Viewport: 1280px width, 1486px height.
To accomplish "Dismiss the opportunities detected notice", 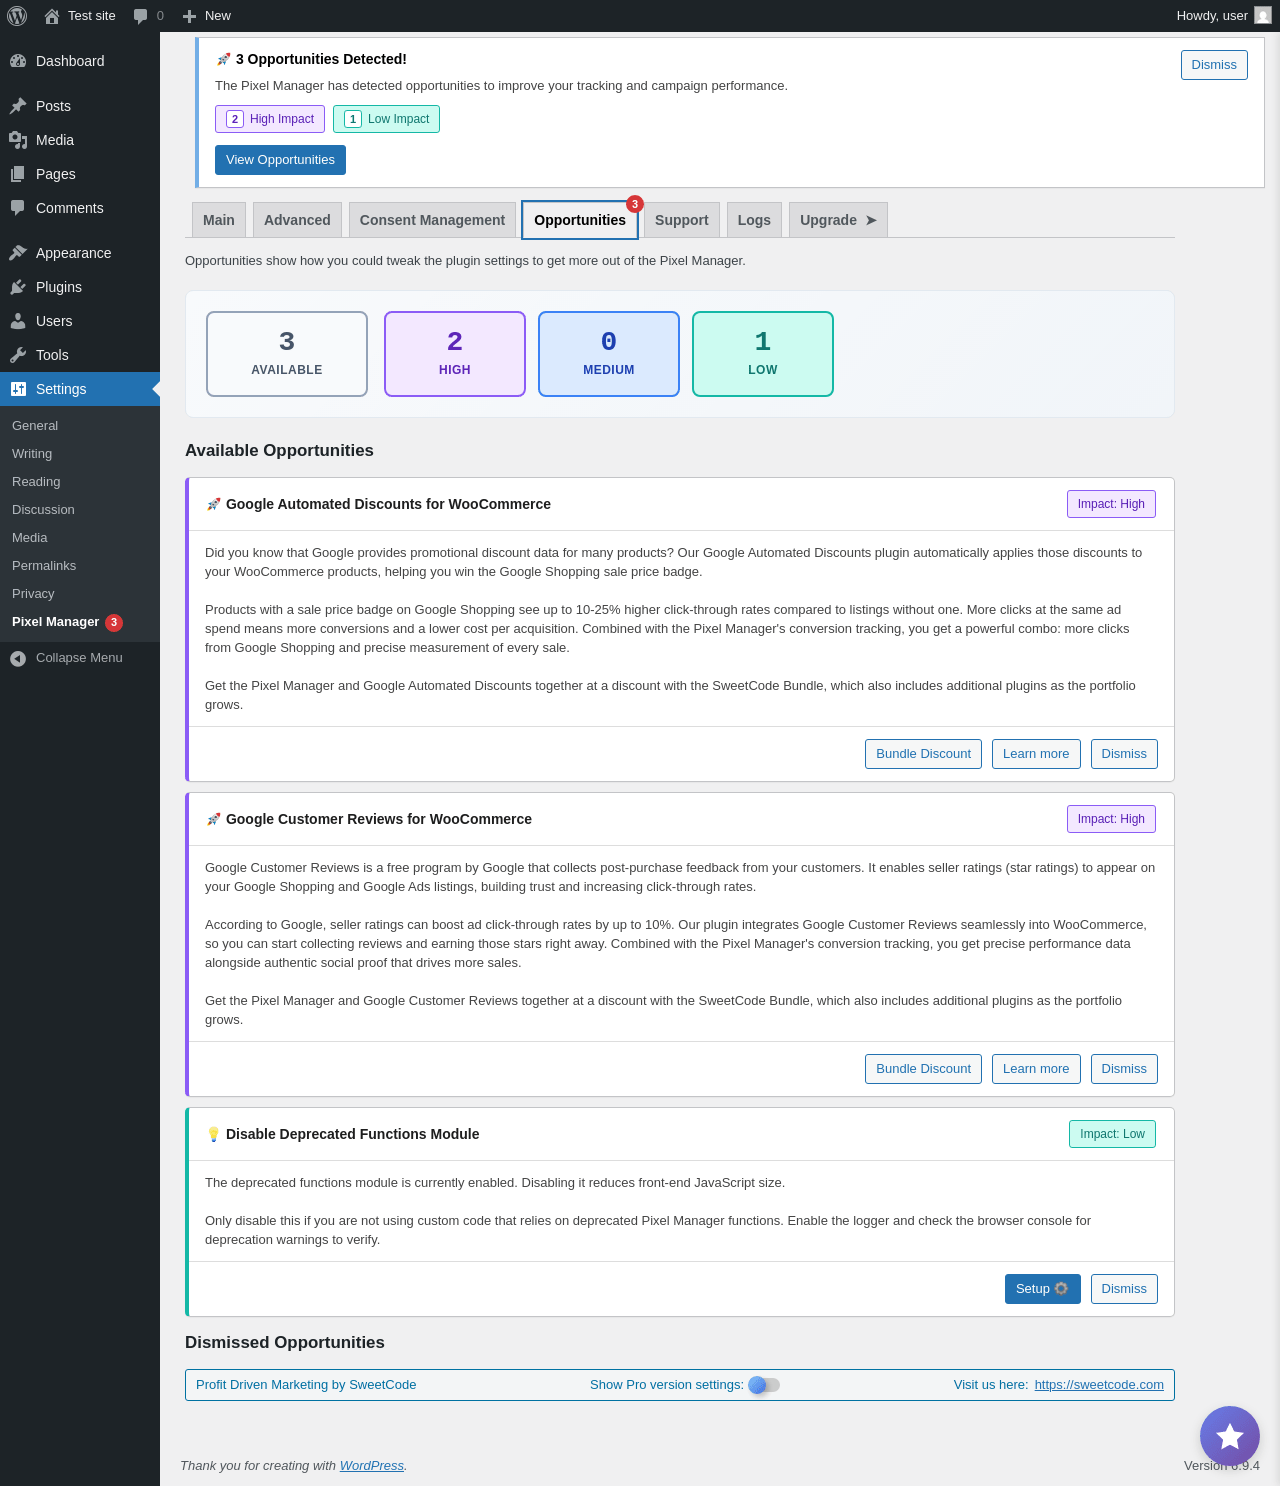I will 1214,65.
